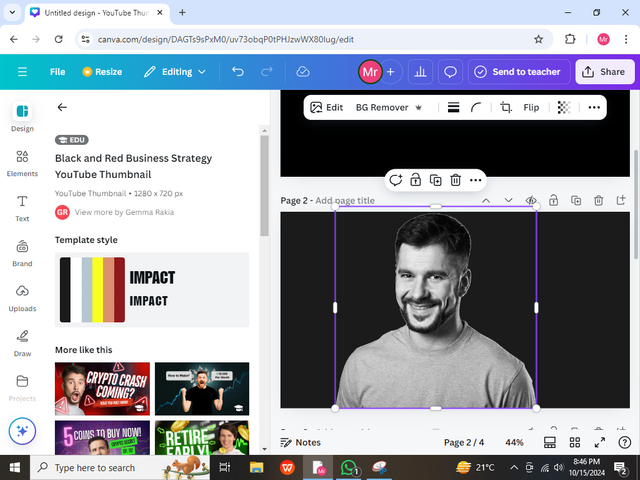Open the Projects panel
Screen dimensions: 640x480
click(22, 388)
